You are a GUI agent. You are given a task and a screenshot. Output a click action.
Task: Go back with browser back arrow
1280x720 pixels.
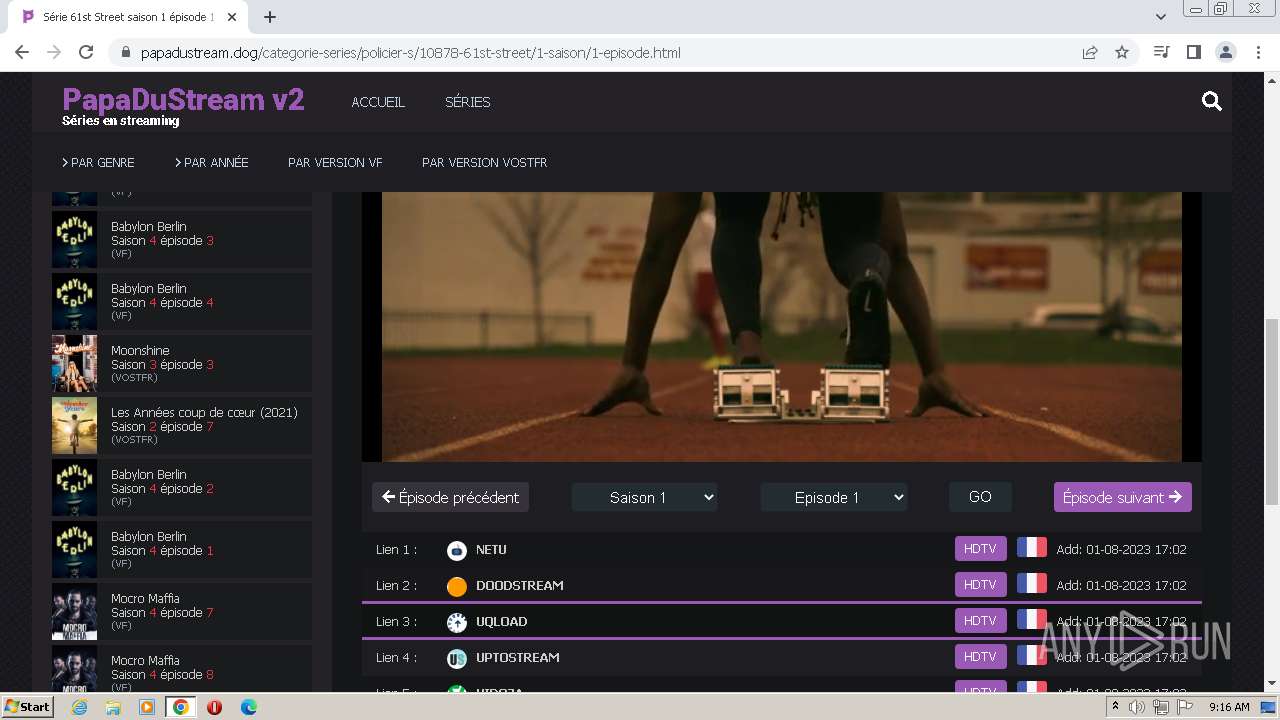pyautogui.click(x=22, y=52)
